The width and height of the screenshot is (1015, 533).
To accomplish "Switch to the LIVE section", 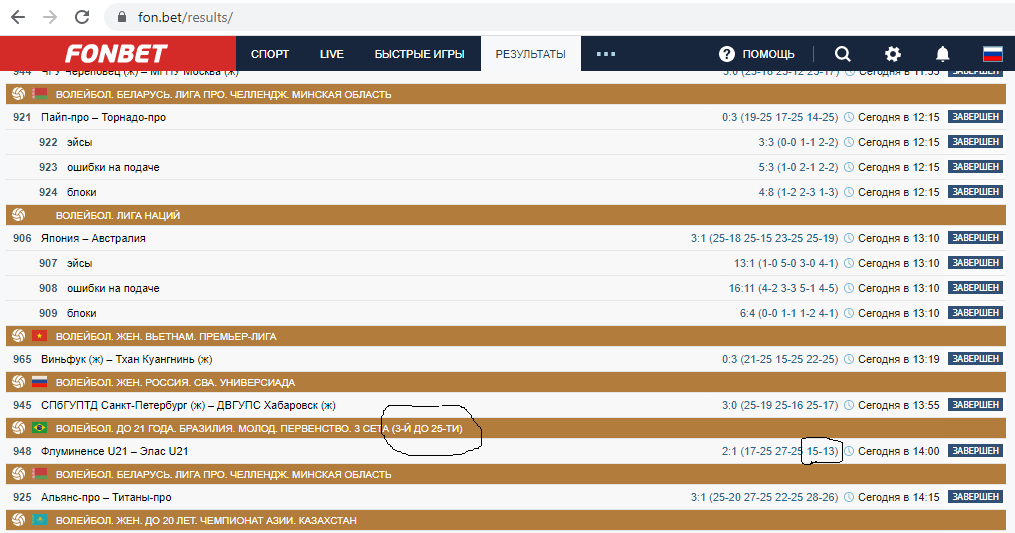I will click(x=332, y=54).
